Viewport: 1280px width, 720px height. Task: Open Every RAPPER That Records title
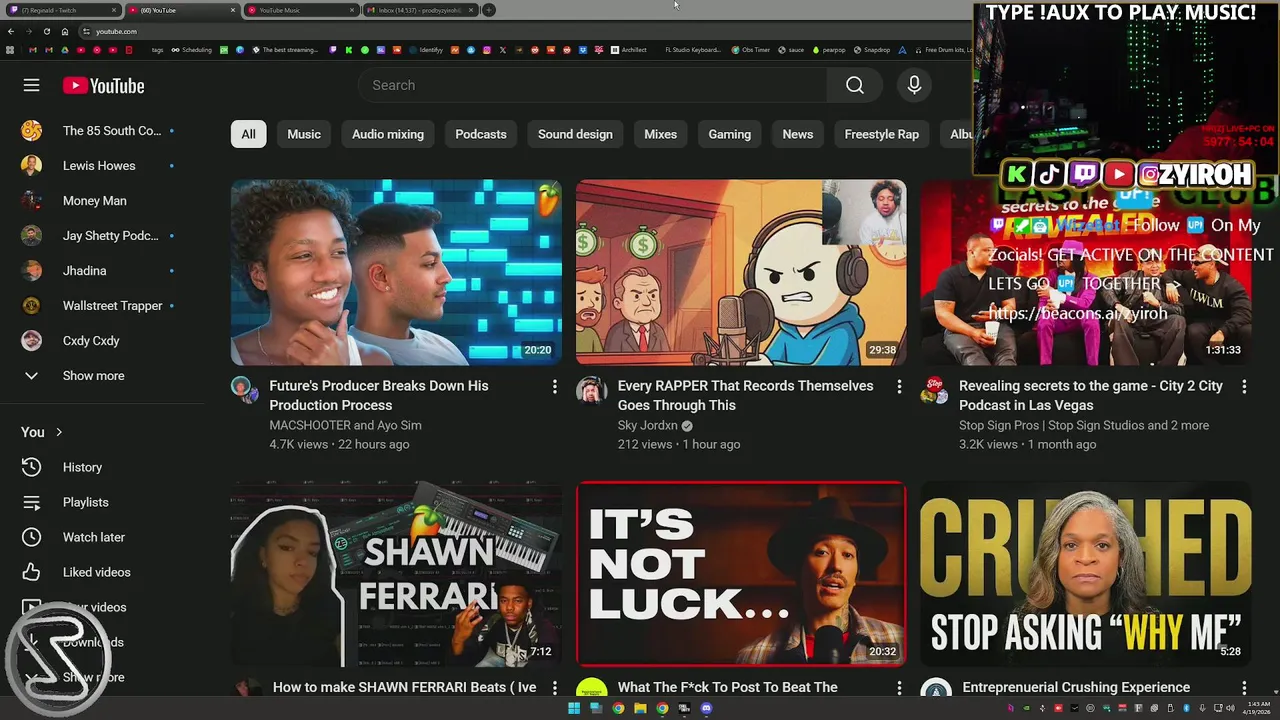tap(746, 395)
